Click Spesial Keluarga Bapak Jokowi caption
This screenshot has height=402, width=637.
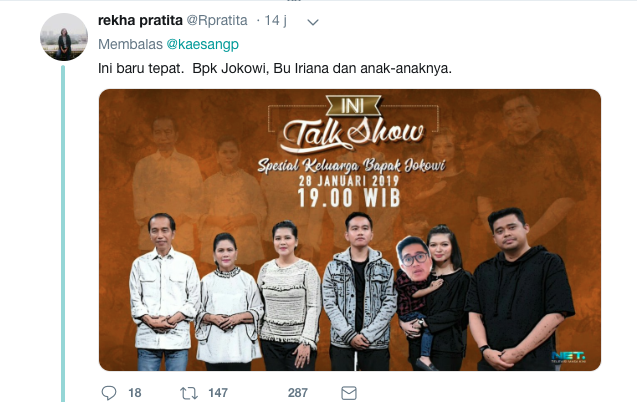tap(352, 166)
